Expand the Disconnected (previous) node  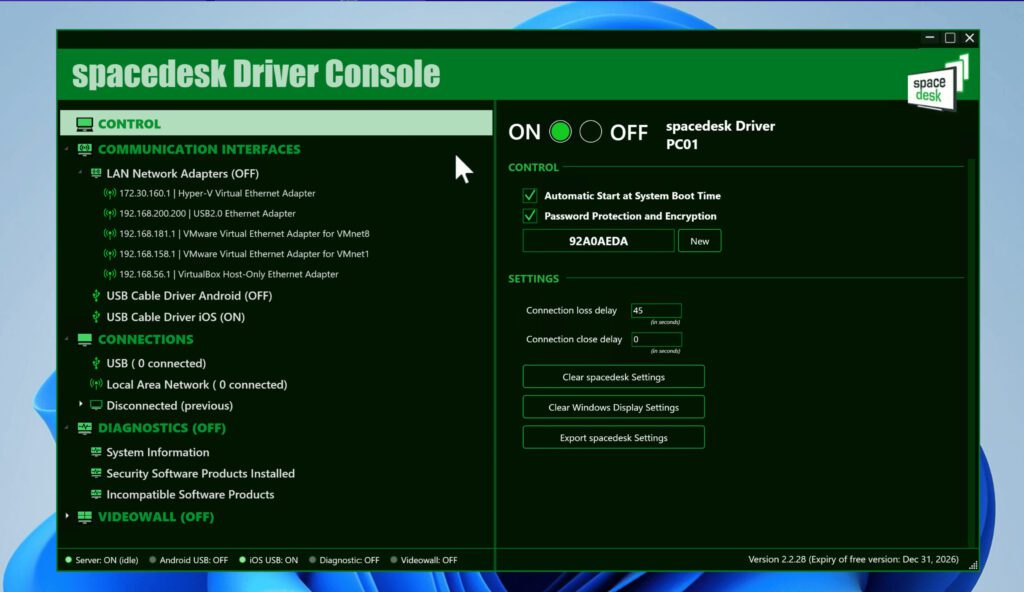coord(80,404)
